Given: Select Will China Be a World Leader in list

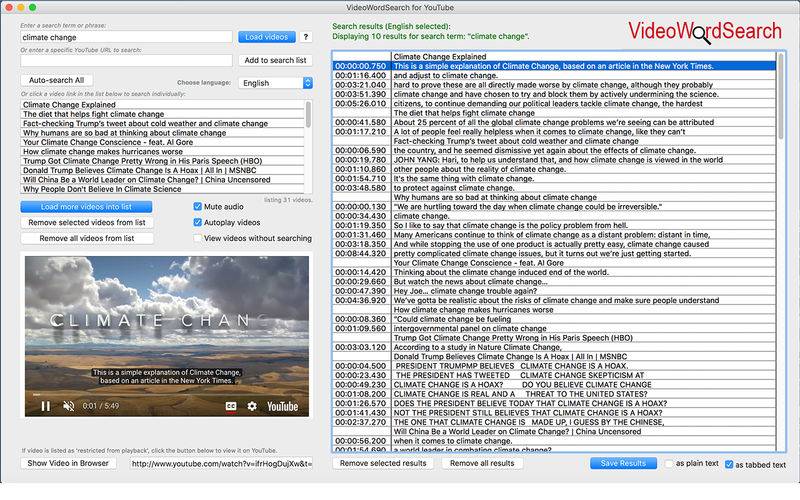Looking at the screenshot, I should tap(163, 180).
